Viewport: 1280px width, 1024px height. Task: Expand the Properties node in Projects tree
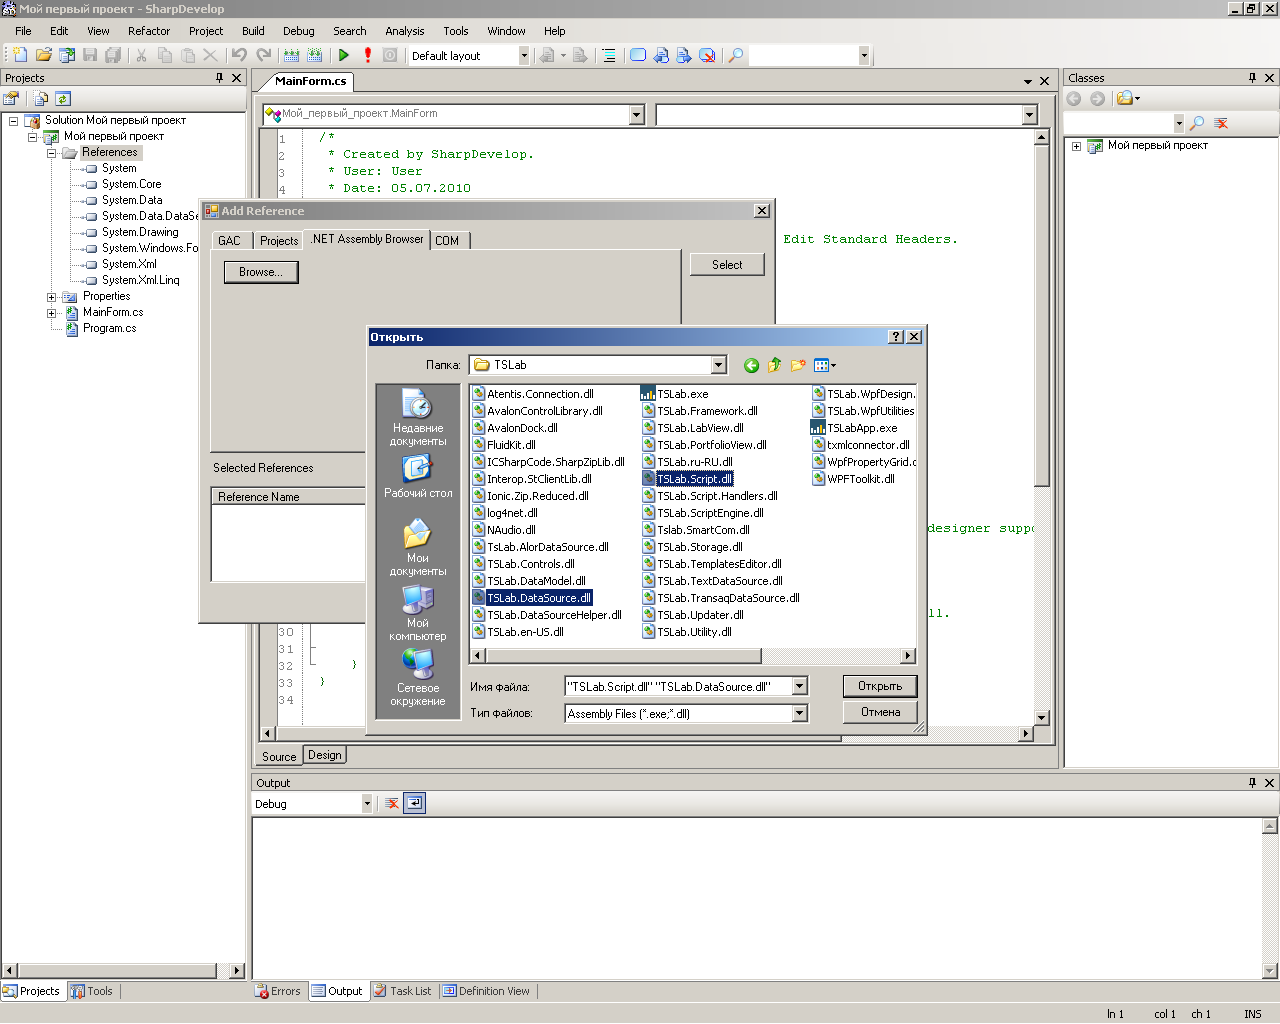pos(52,297)
